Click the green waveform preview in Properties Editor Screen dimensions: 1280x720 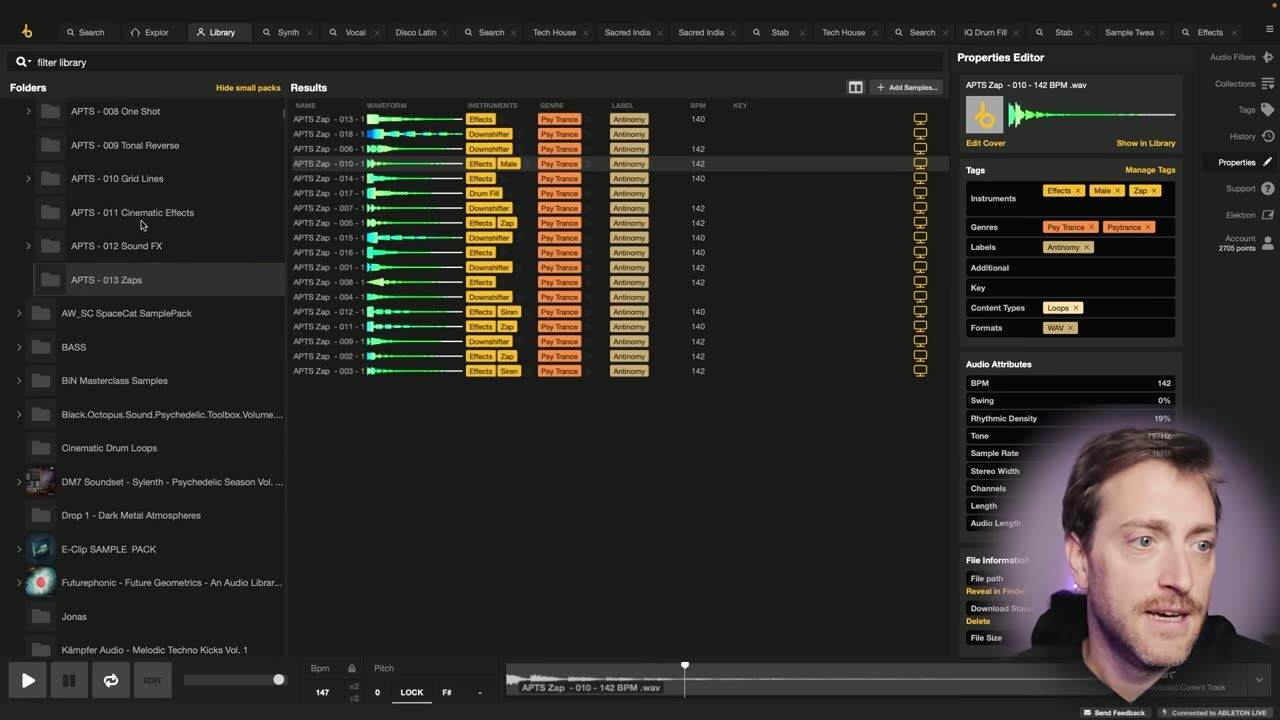point(1091,115)
